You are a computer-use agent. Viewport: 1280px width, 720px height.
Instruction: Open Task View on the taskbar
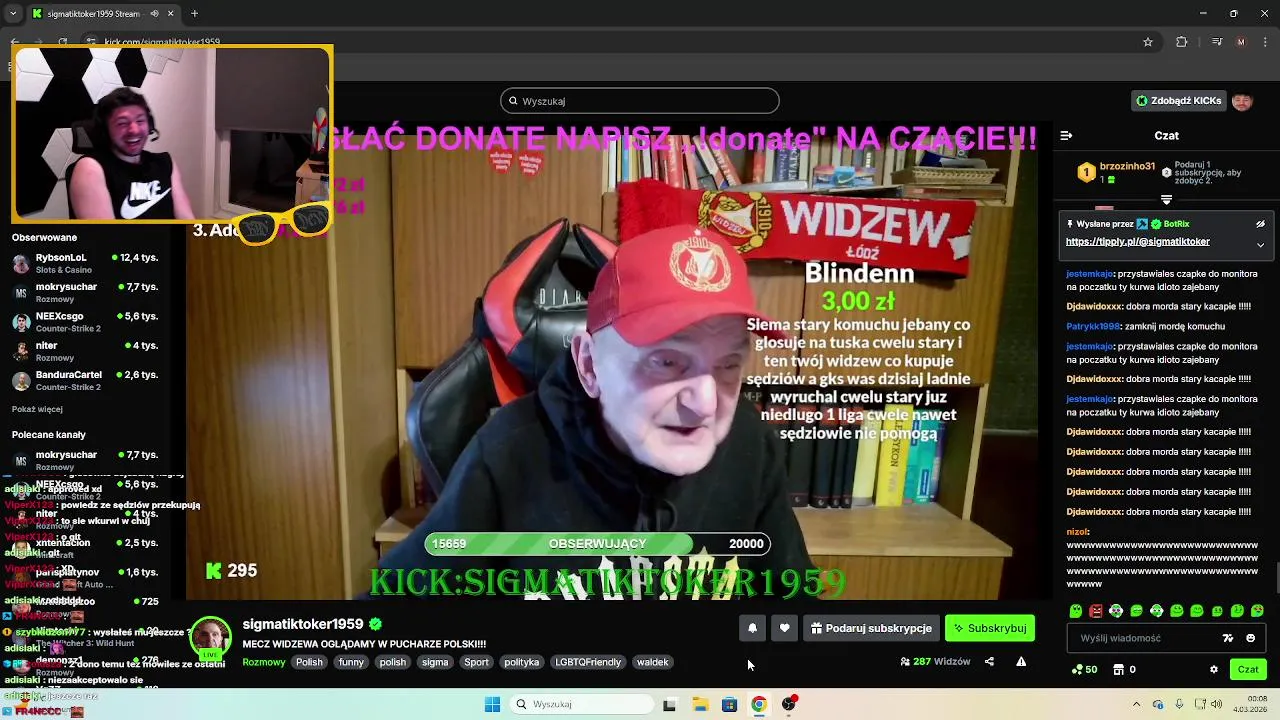(x=669, y=704)
